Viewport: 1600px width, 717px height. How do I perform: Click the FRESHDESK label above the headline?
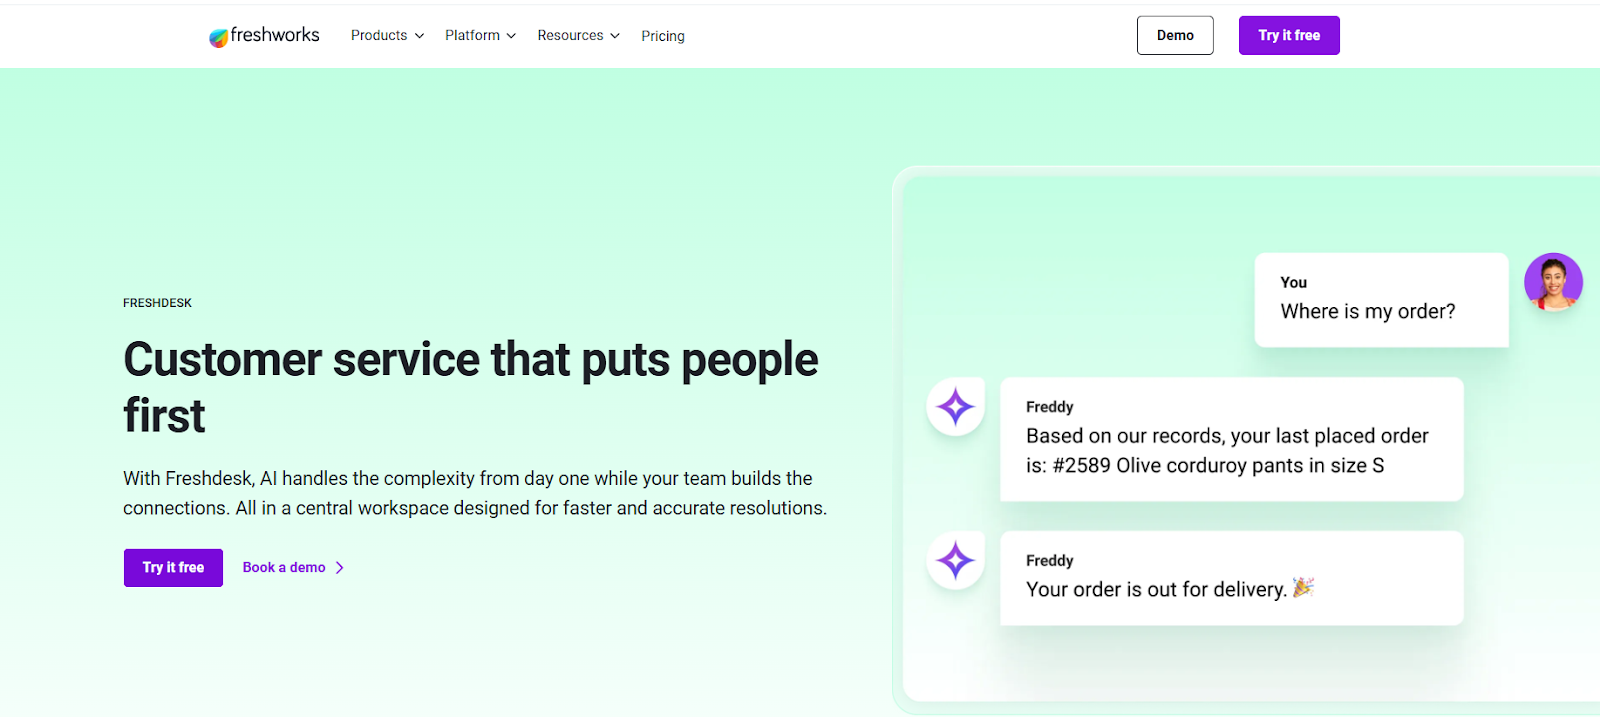click(x=157, y=302)
